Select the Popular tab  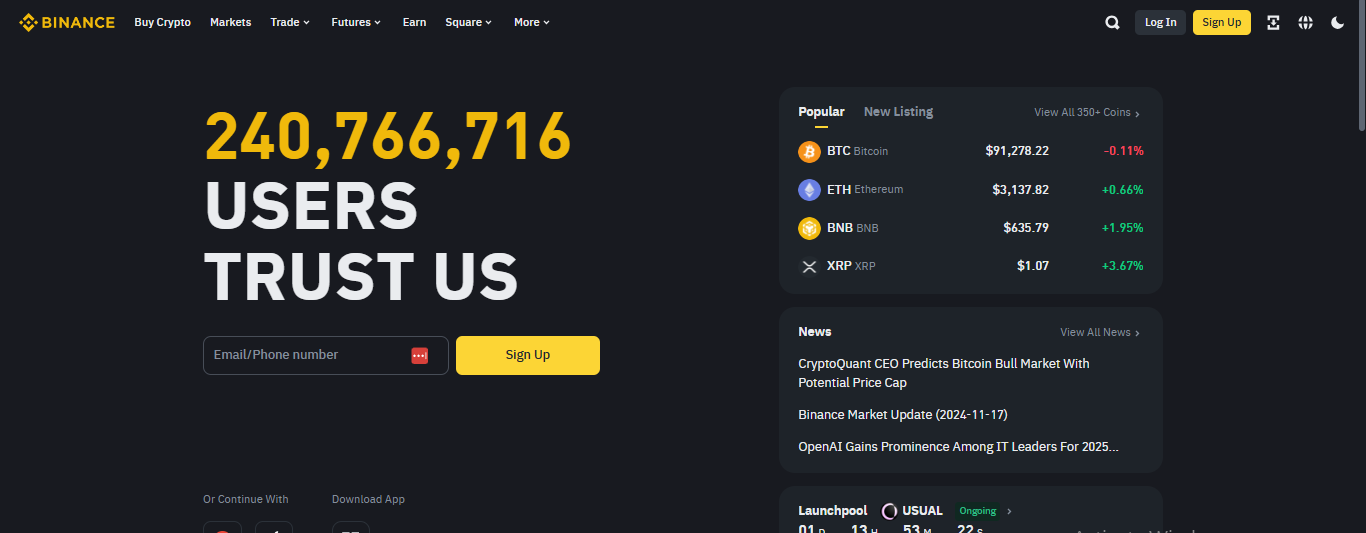821,112
